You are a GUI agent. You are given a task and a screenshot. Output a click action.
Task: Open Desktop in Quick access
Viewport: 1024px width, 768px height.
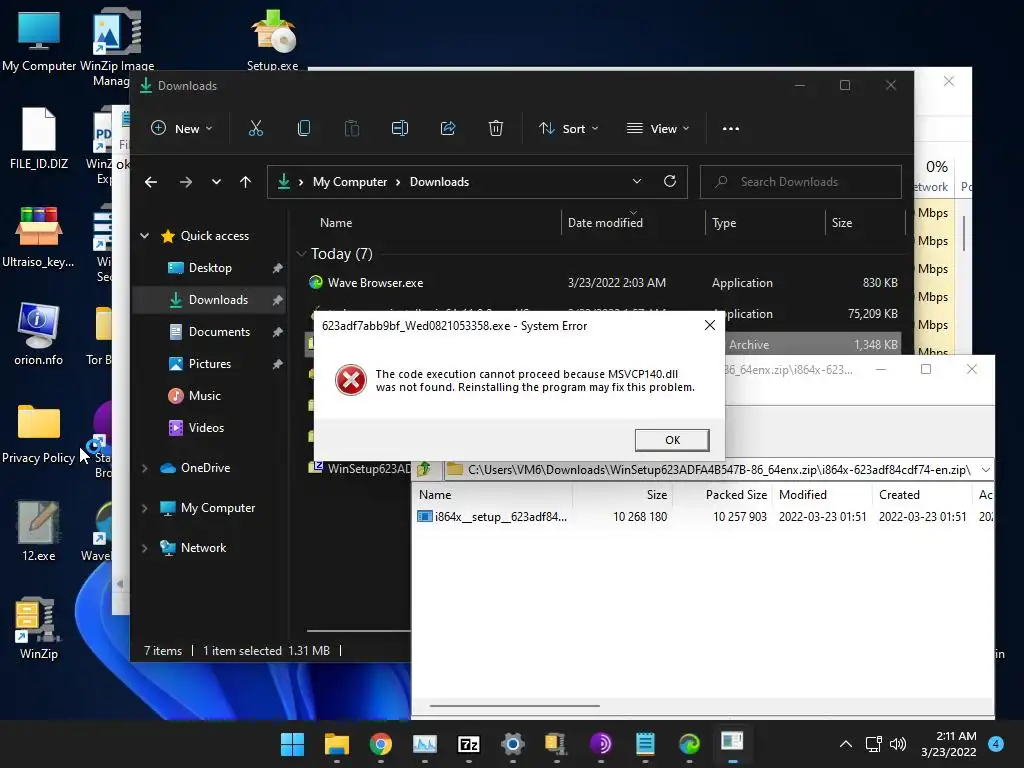[210, 268]
